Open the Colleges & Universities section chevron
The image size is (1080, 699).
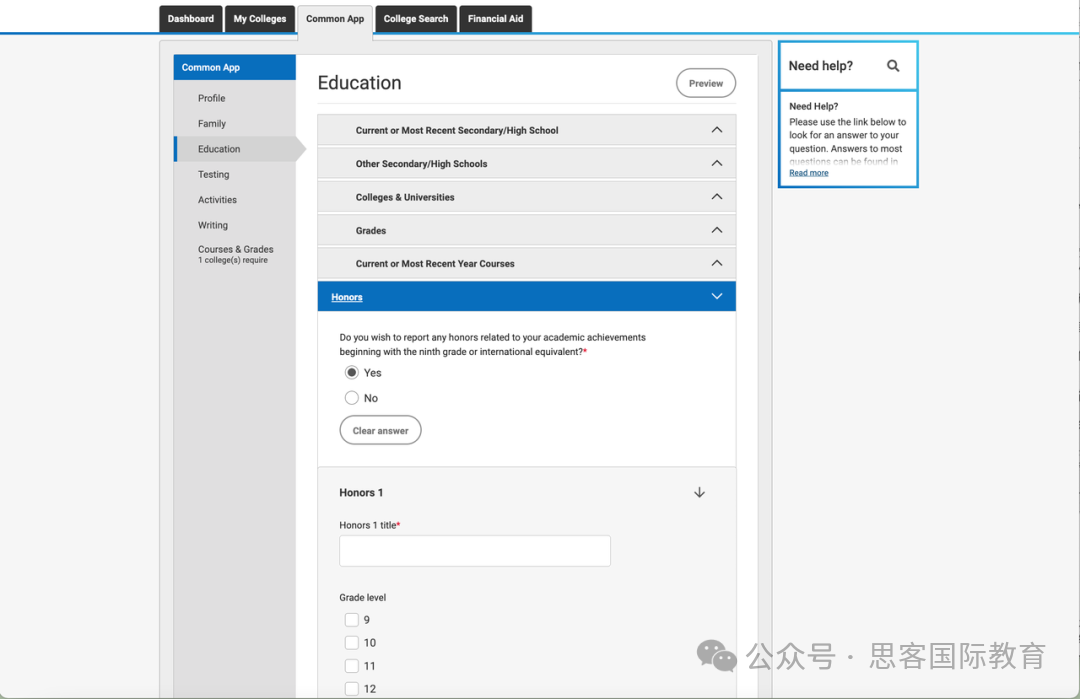click(716, 197)
